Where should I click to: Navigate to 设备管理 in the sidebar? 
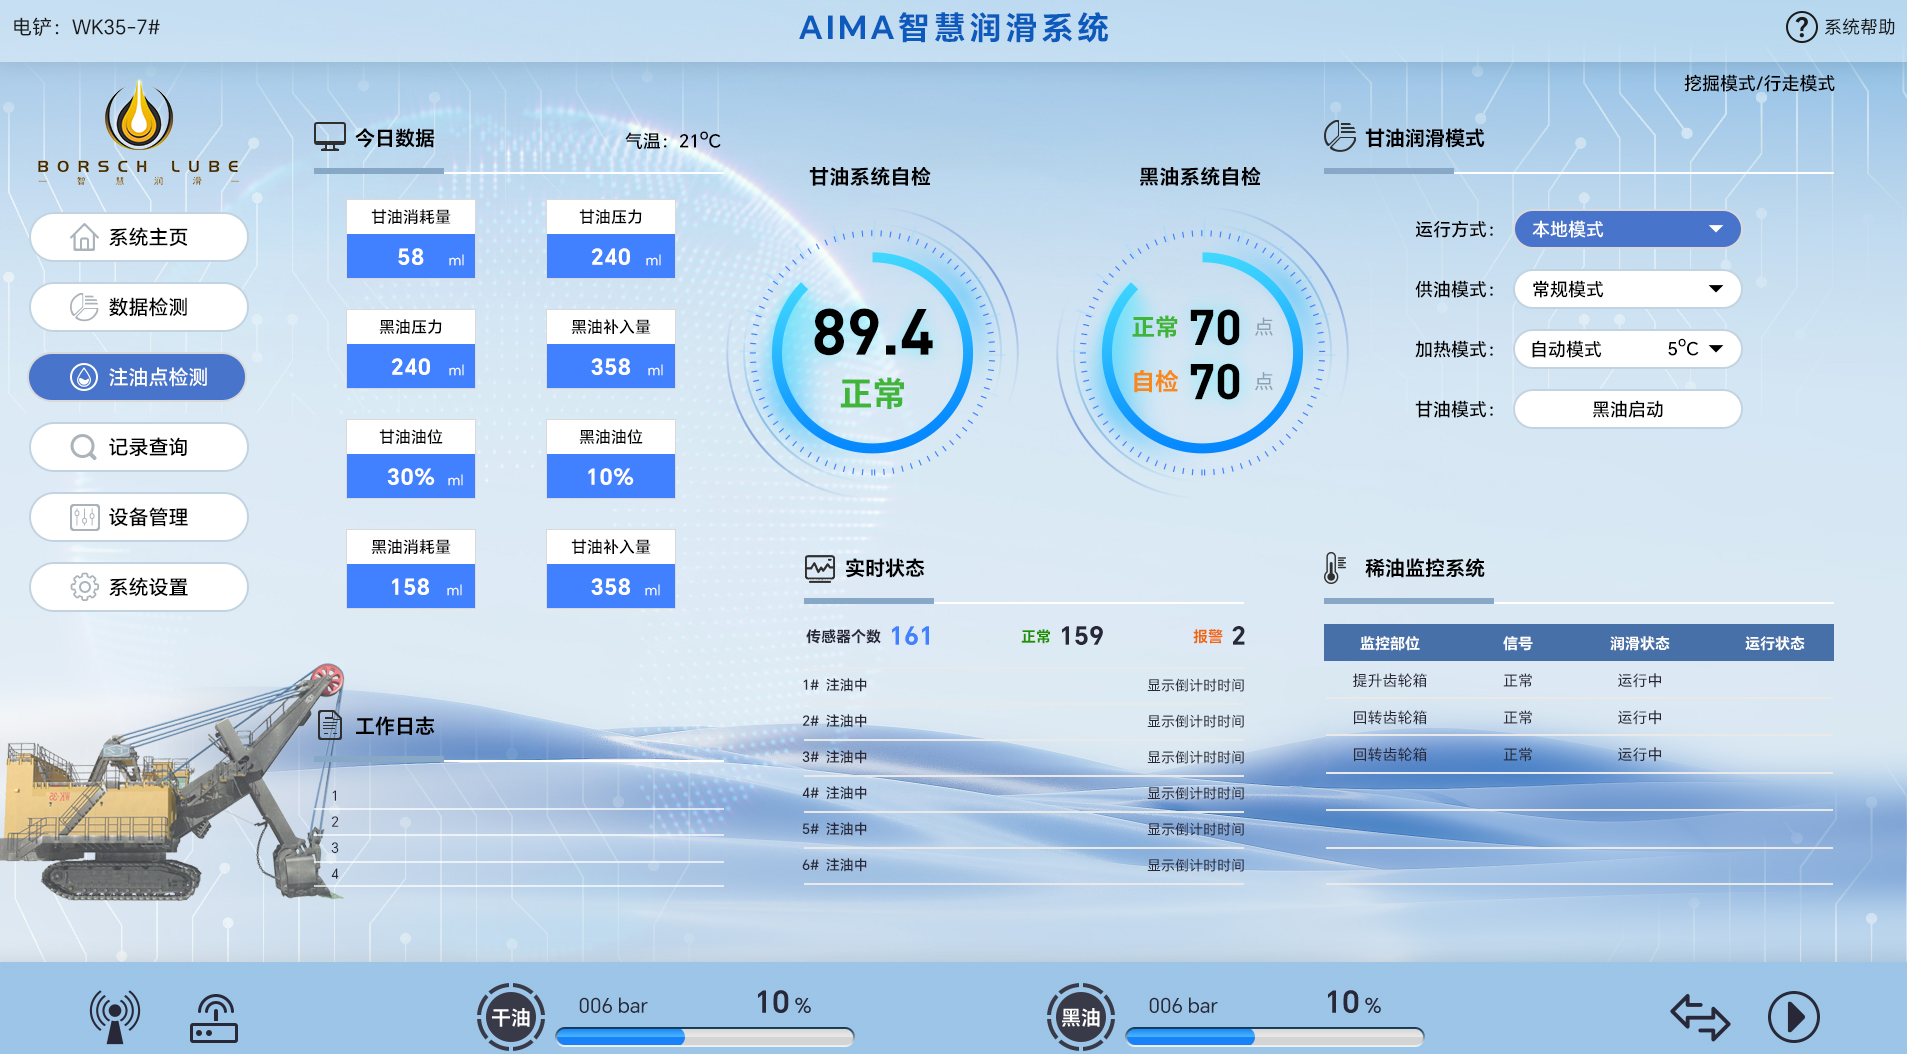tap(139, 517)
